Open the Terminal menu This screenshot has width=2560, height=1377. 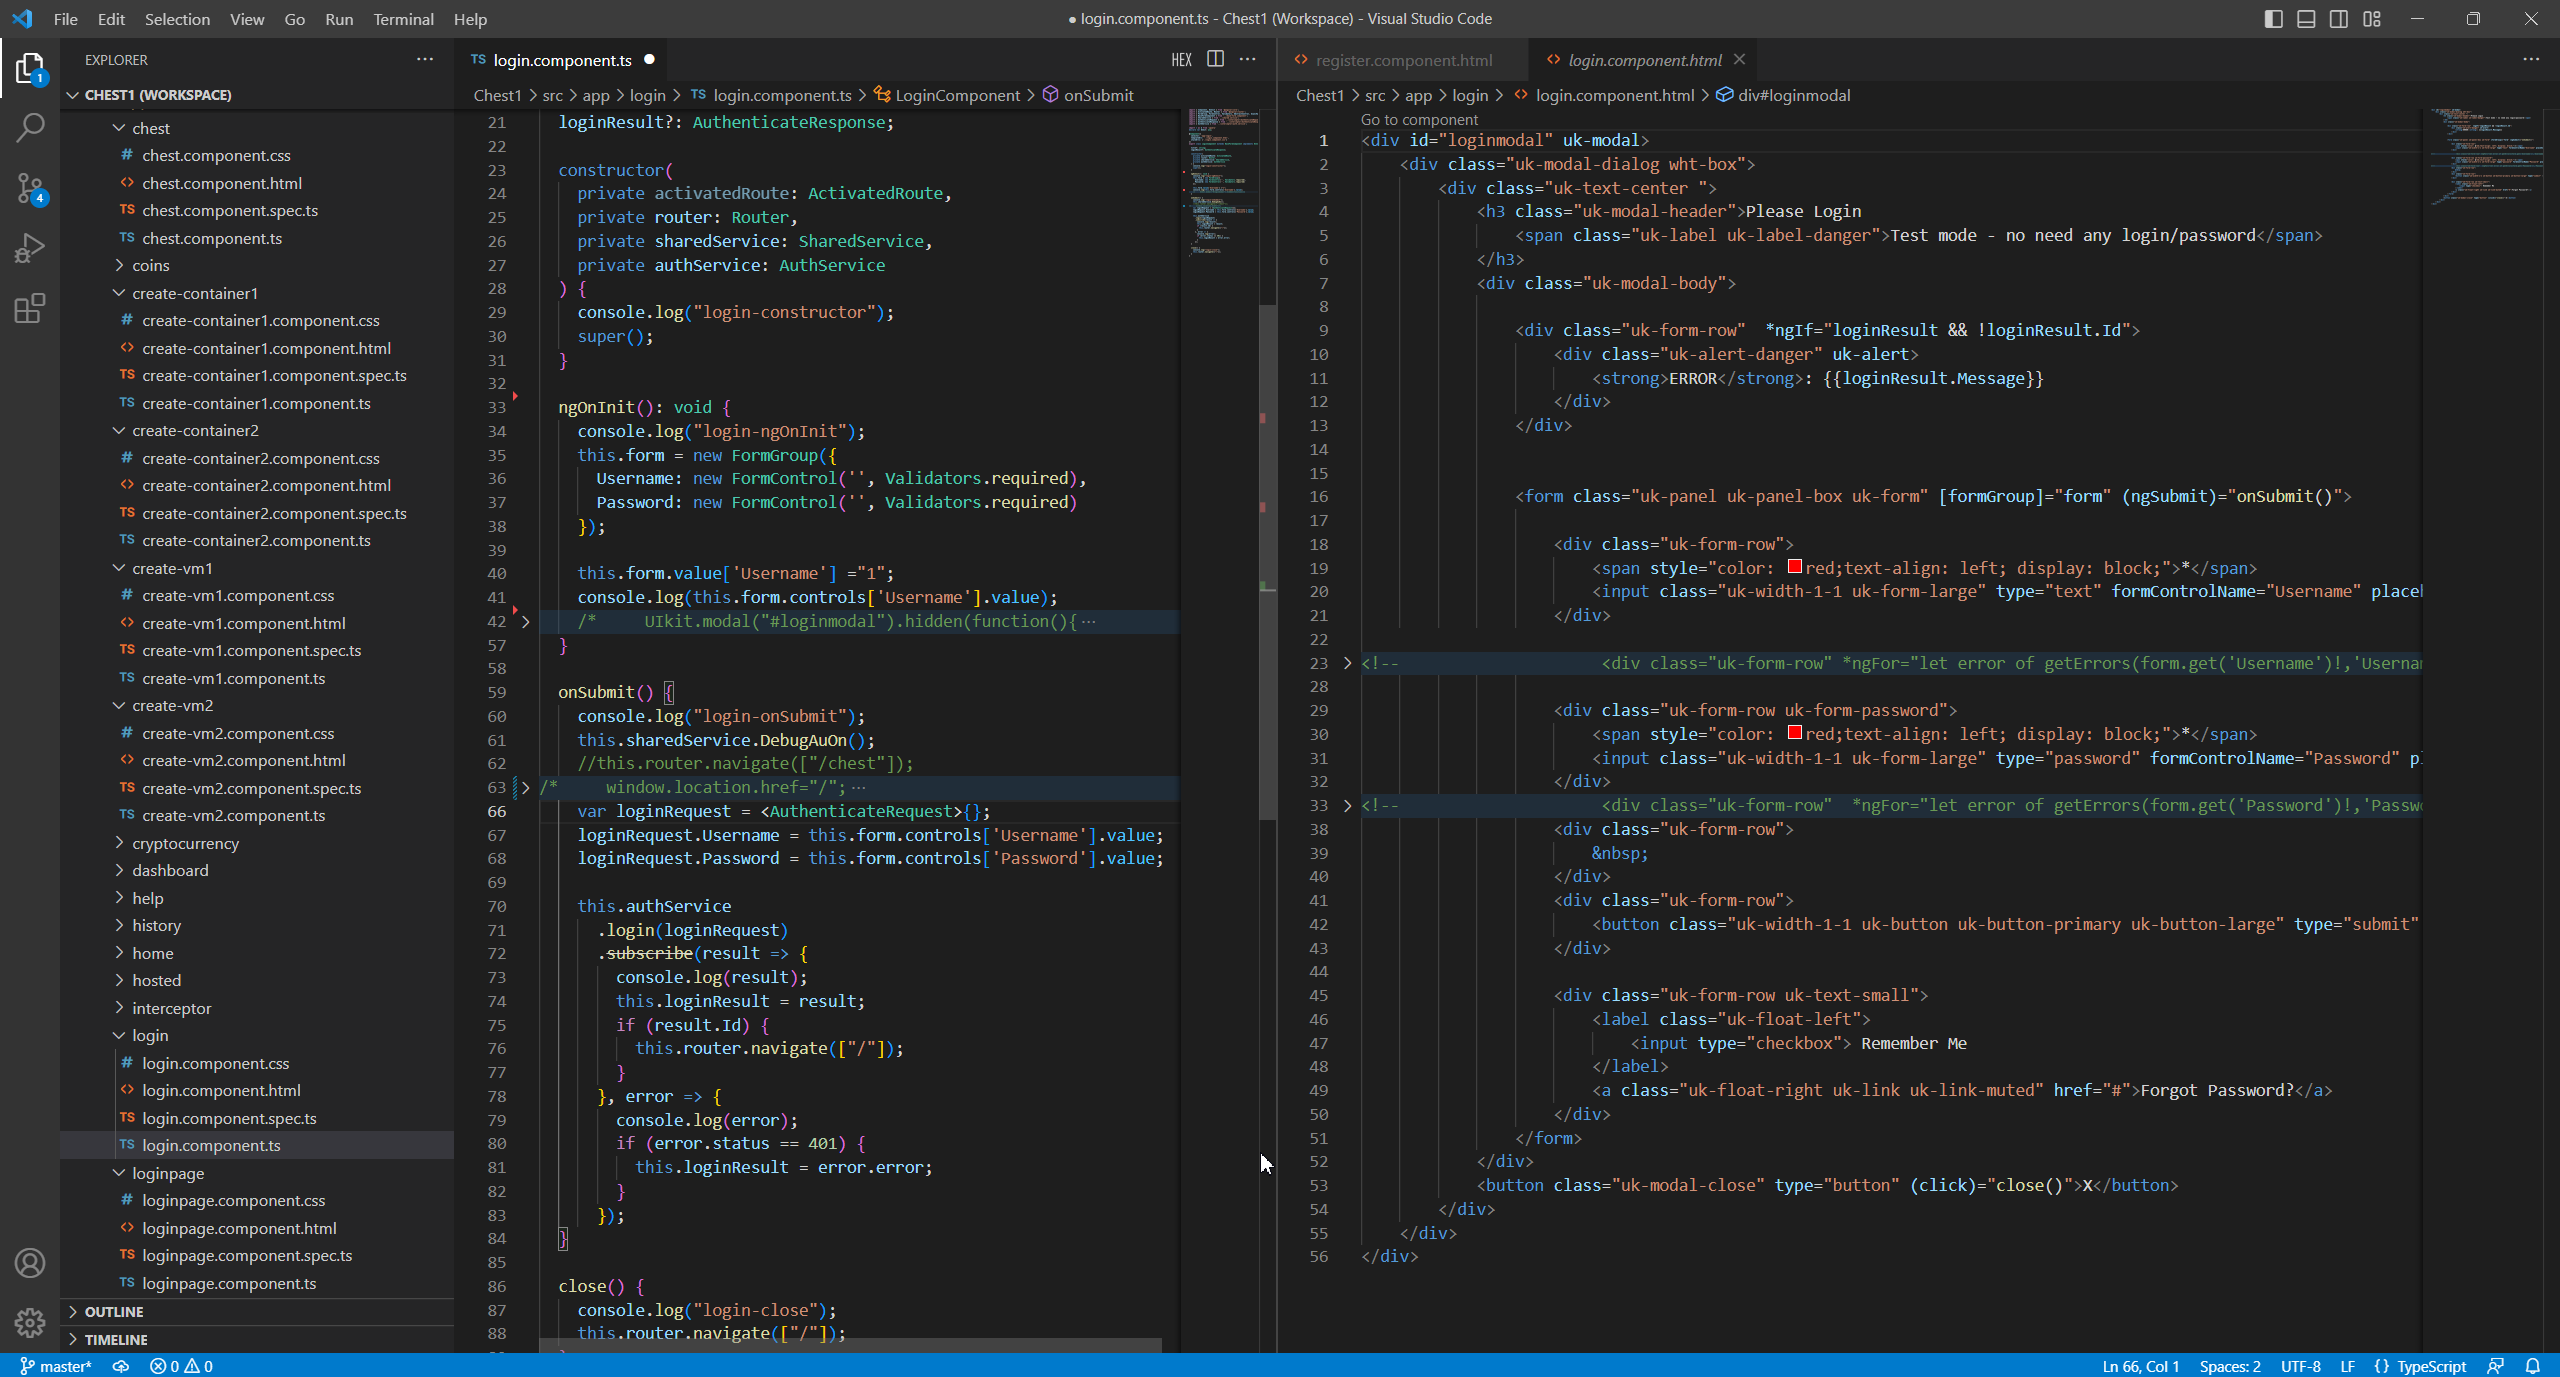[x=403, y=19]
